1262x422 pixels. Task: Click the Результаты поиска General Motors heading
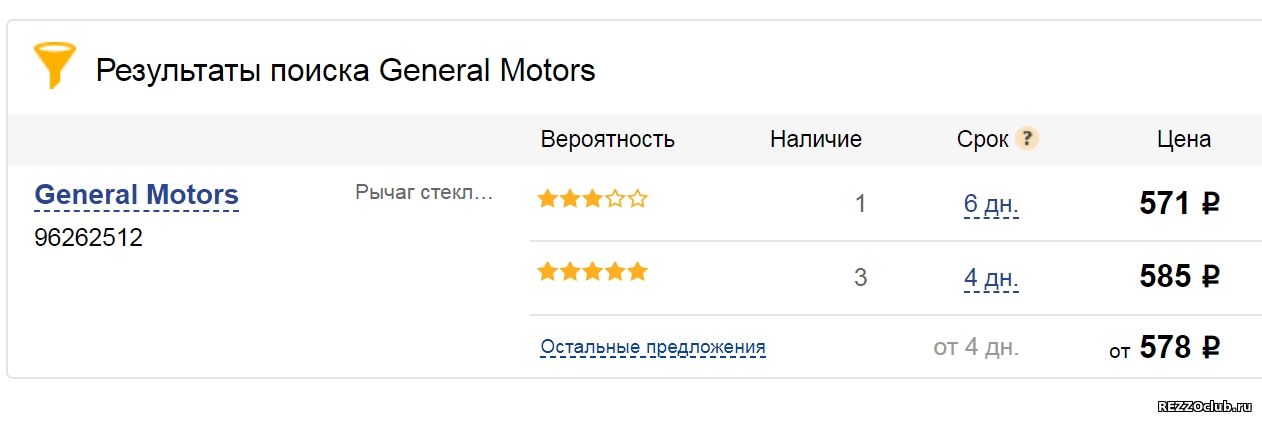pos(345,71)
